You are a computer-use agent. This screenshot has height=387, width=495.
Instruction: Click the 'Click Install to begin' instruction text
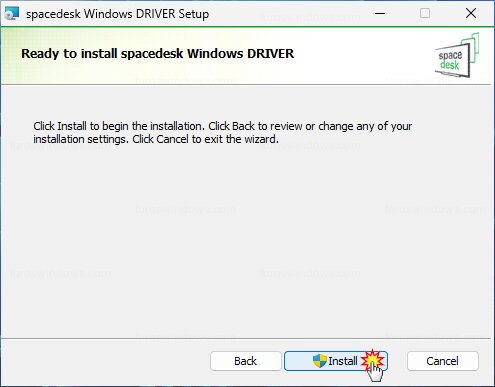(x=223, y=132)
